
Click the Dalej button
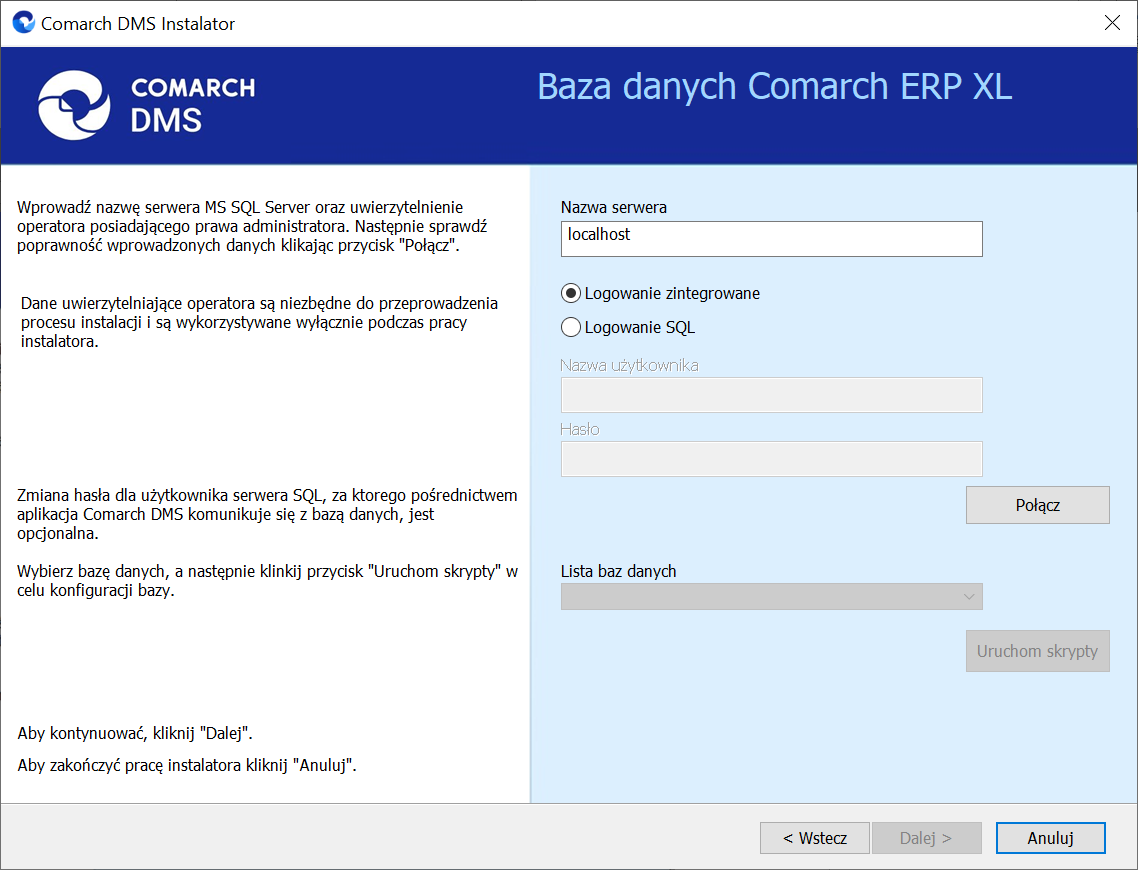(927, 838)
